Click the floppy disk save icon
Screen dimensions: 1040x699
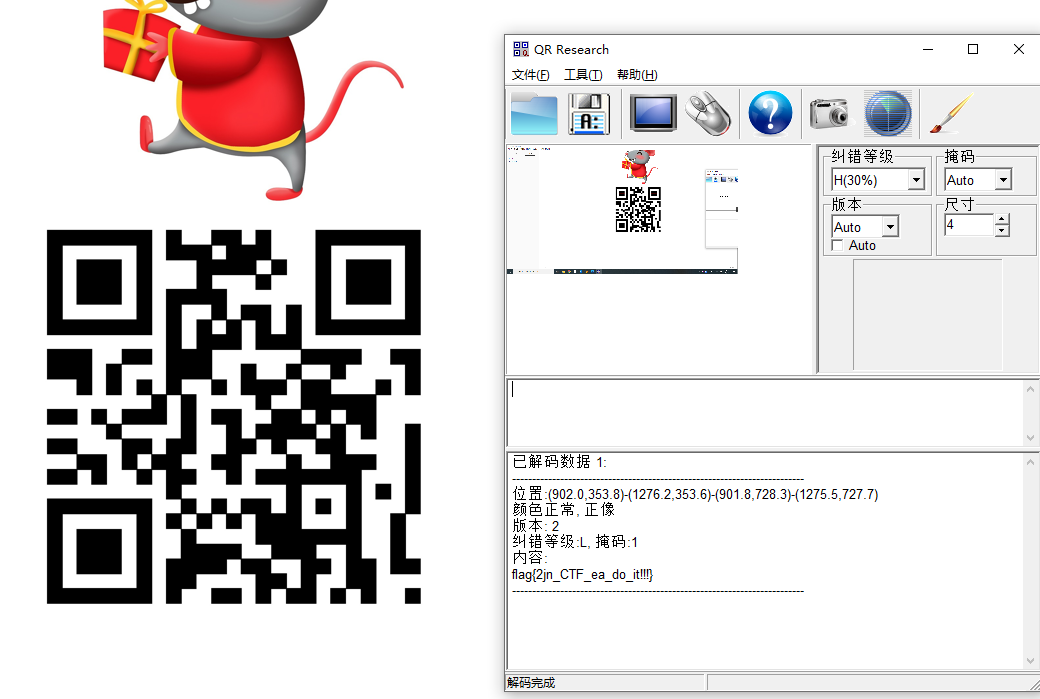click(588, 113)
